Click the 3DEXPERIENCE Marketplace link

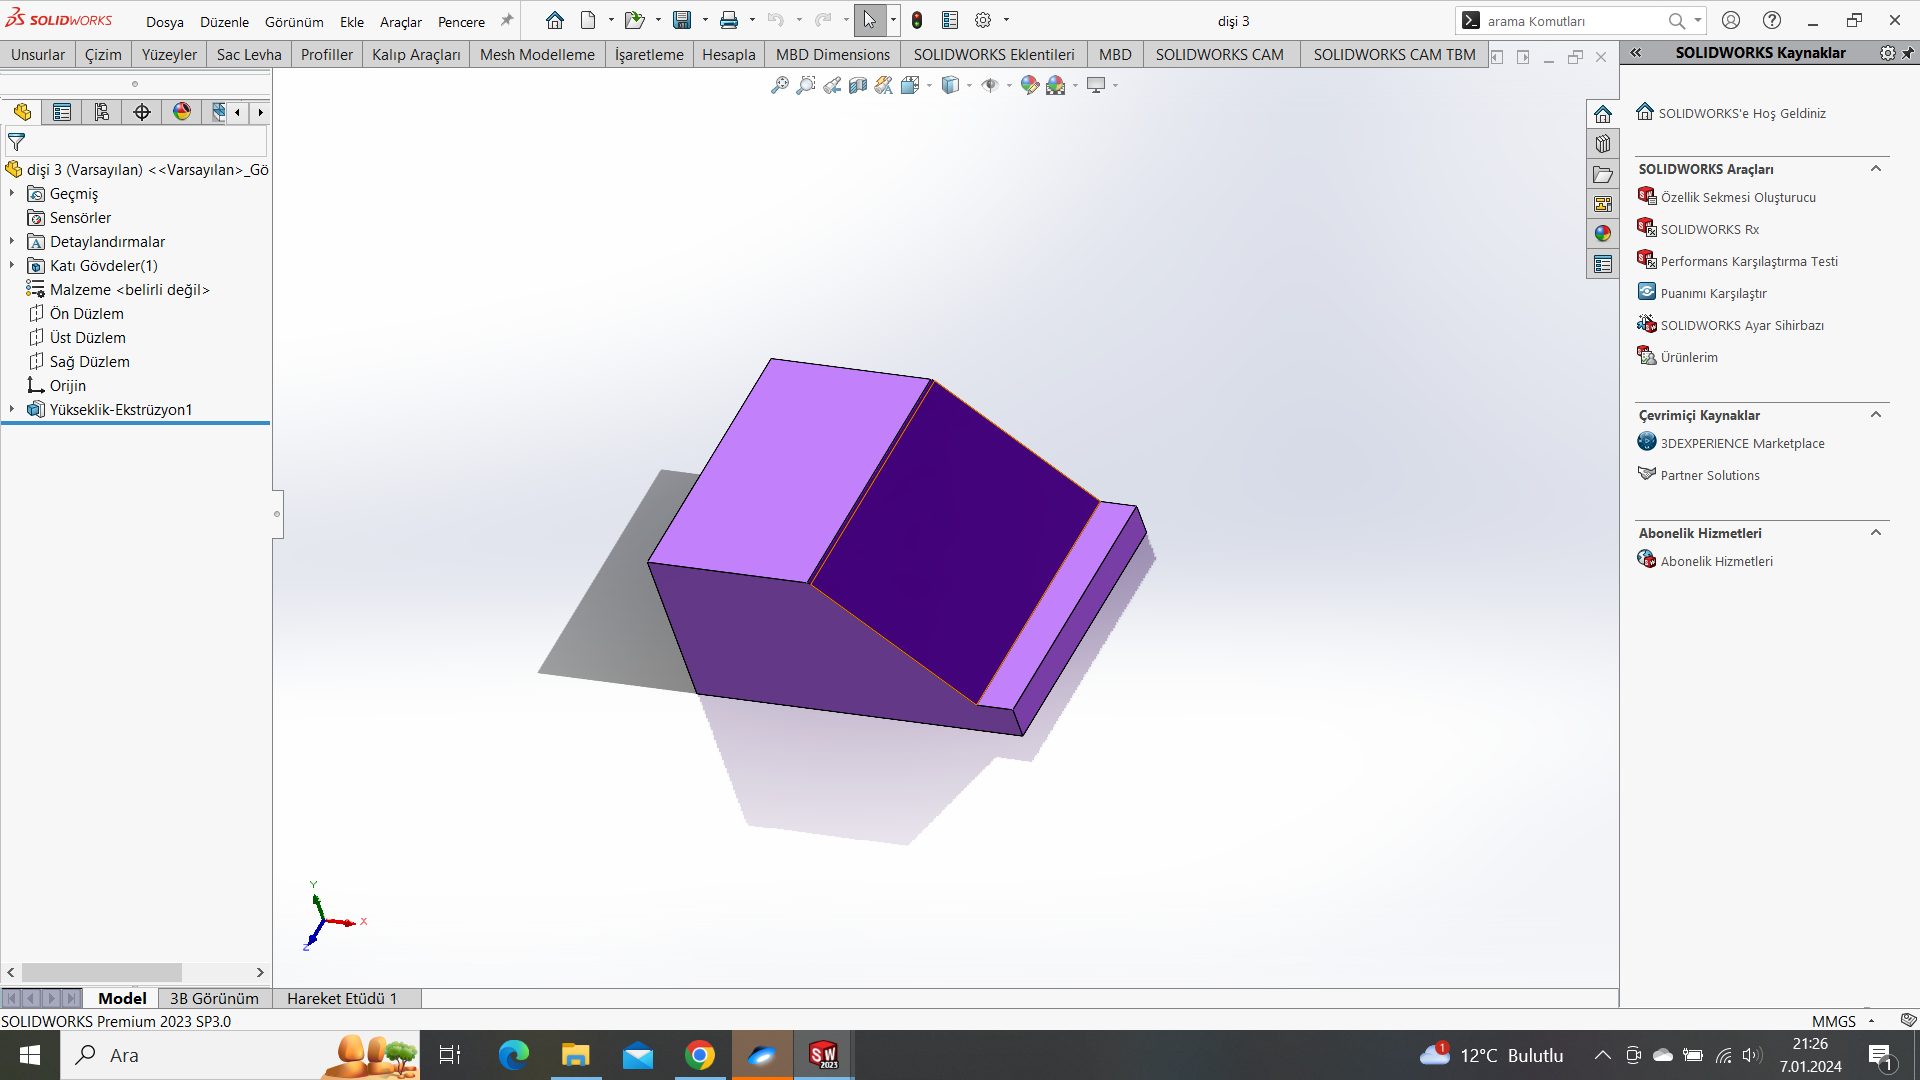tap(1742, 443)
